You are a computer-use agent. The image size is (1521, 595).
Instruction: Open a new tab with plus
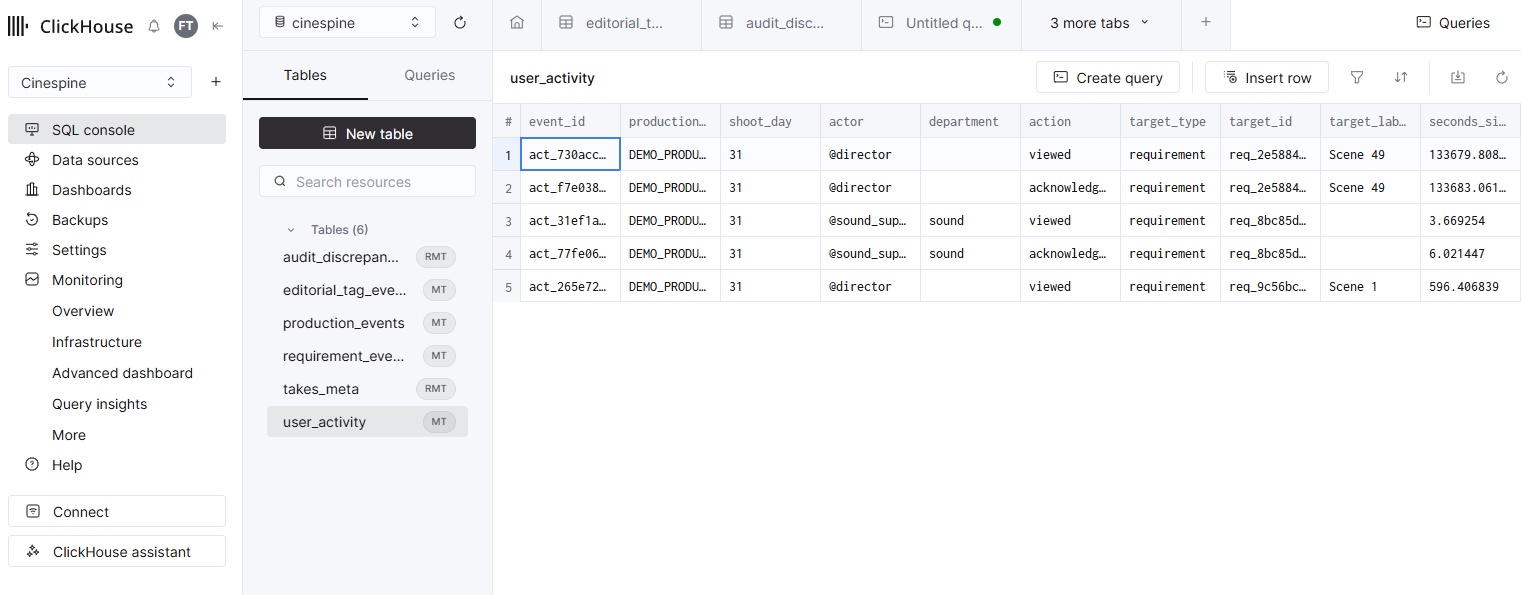pyautogui.click(x=1206, y=22)
